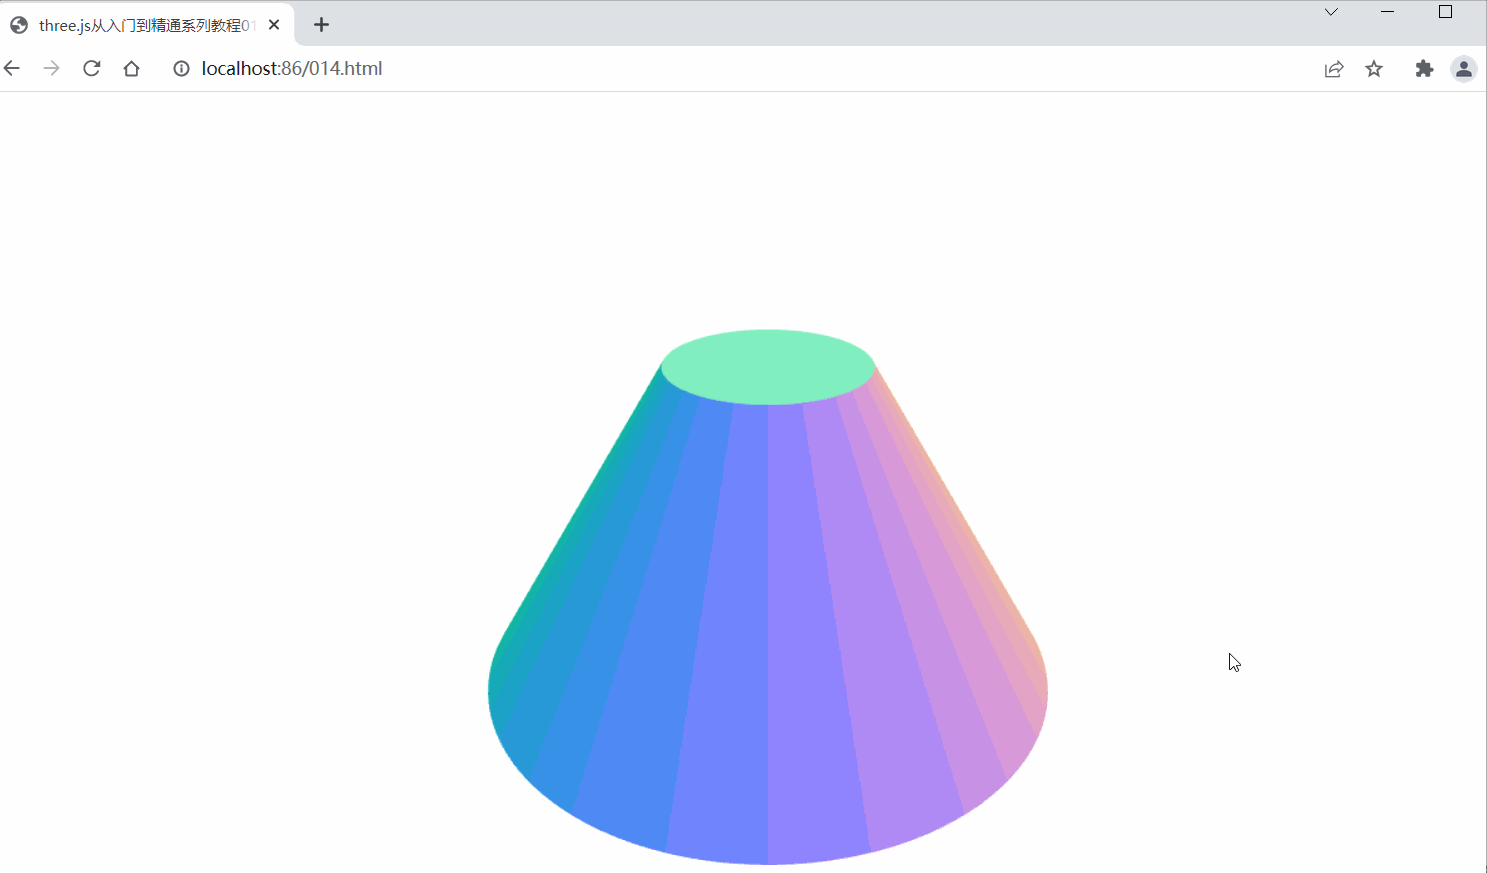Image resolution: width=1487 pixels, height=873 pixels.
Task: Open the extensions puzzle-piece icon
Action: click(1424, 68)
